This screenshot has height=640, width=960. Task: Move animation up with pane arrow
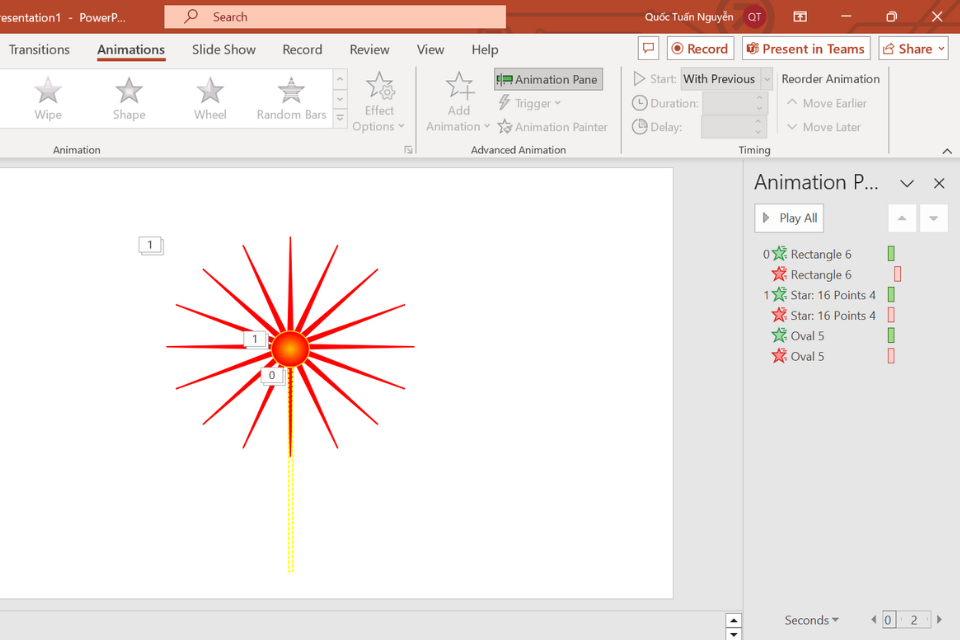click(x=902, y=218)
